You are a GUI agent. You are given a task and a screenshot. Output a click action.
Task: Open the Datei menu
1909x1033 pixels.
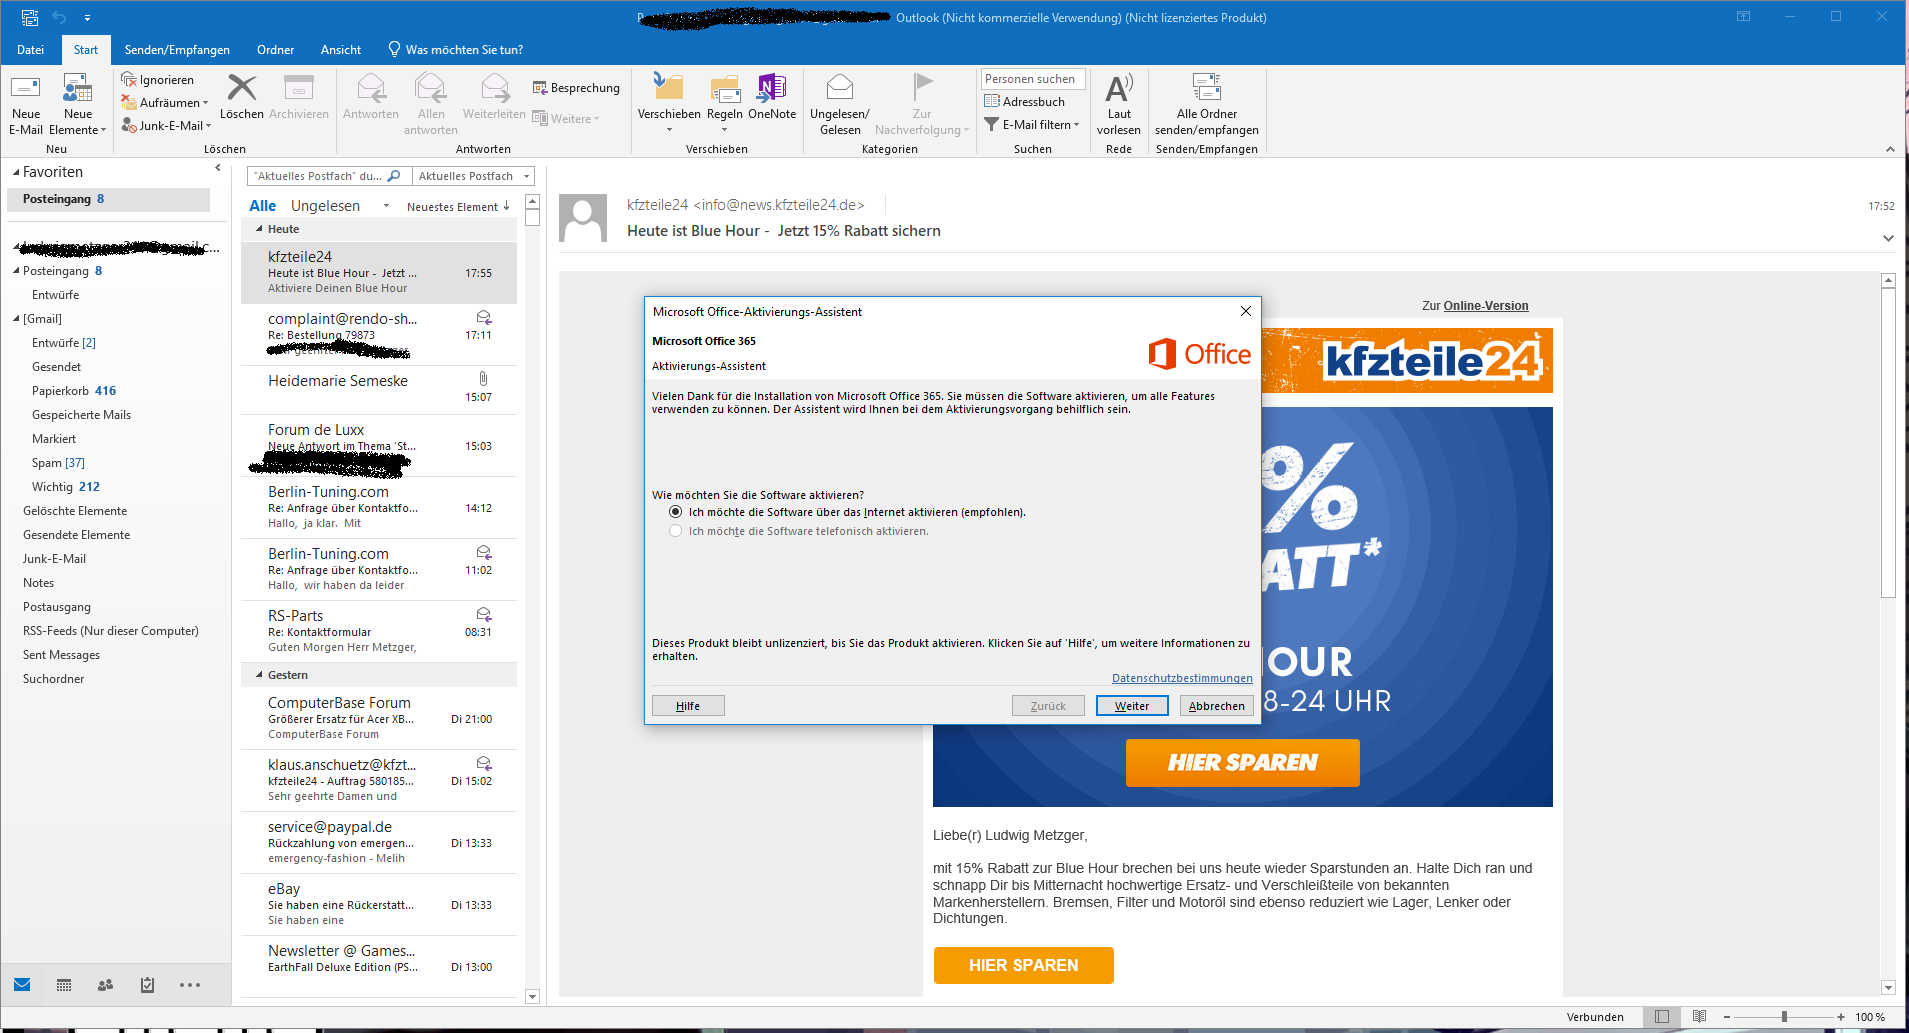[x=30, y=49]
